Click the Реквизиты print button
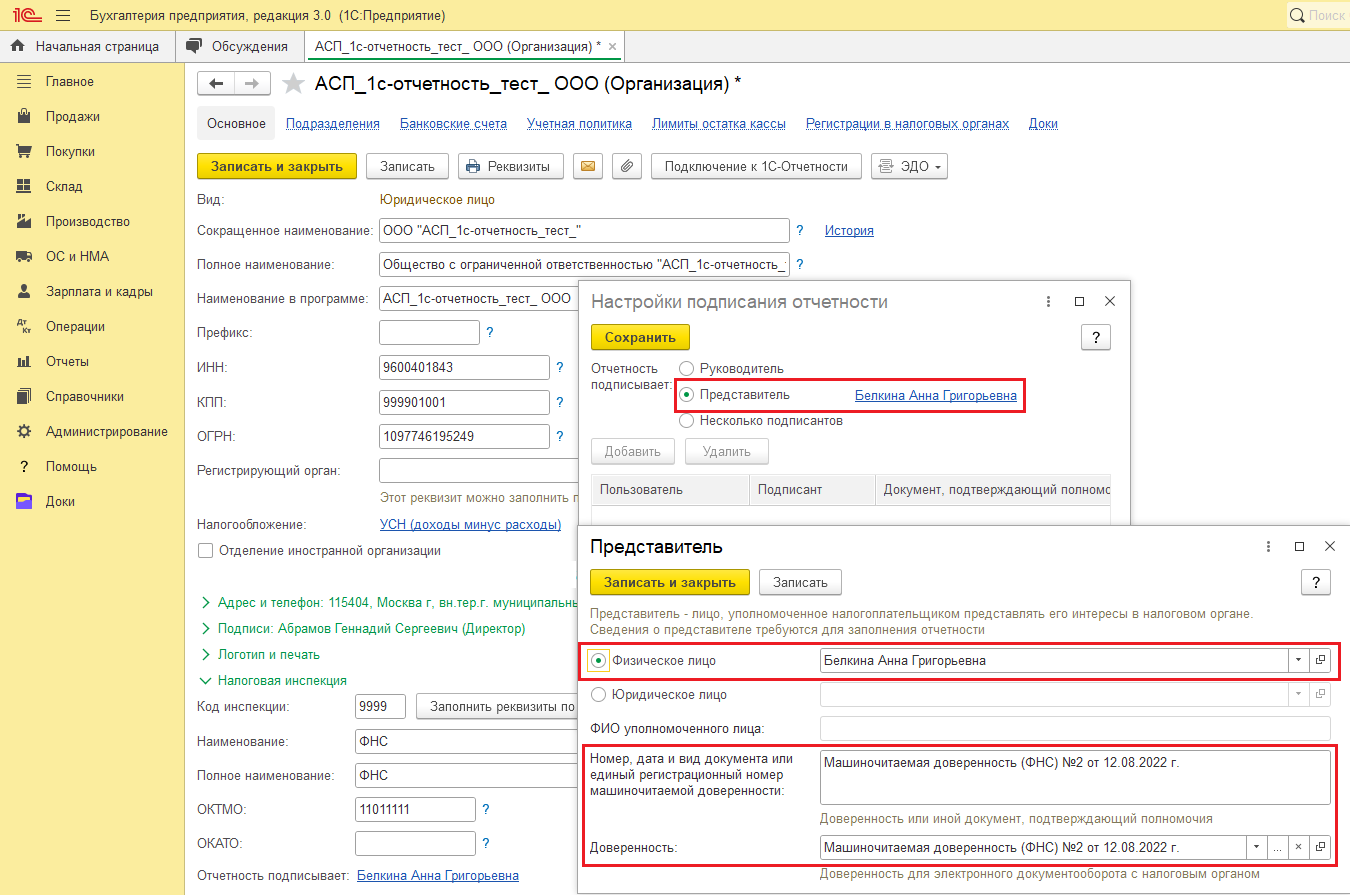Screen dimensions: 1350x895 click(511, 167)
